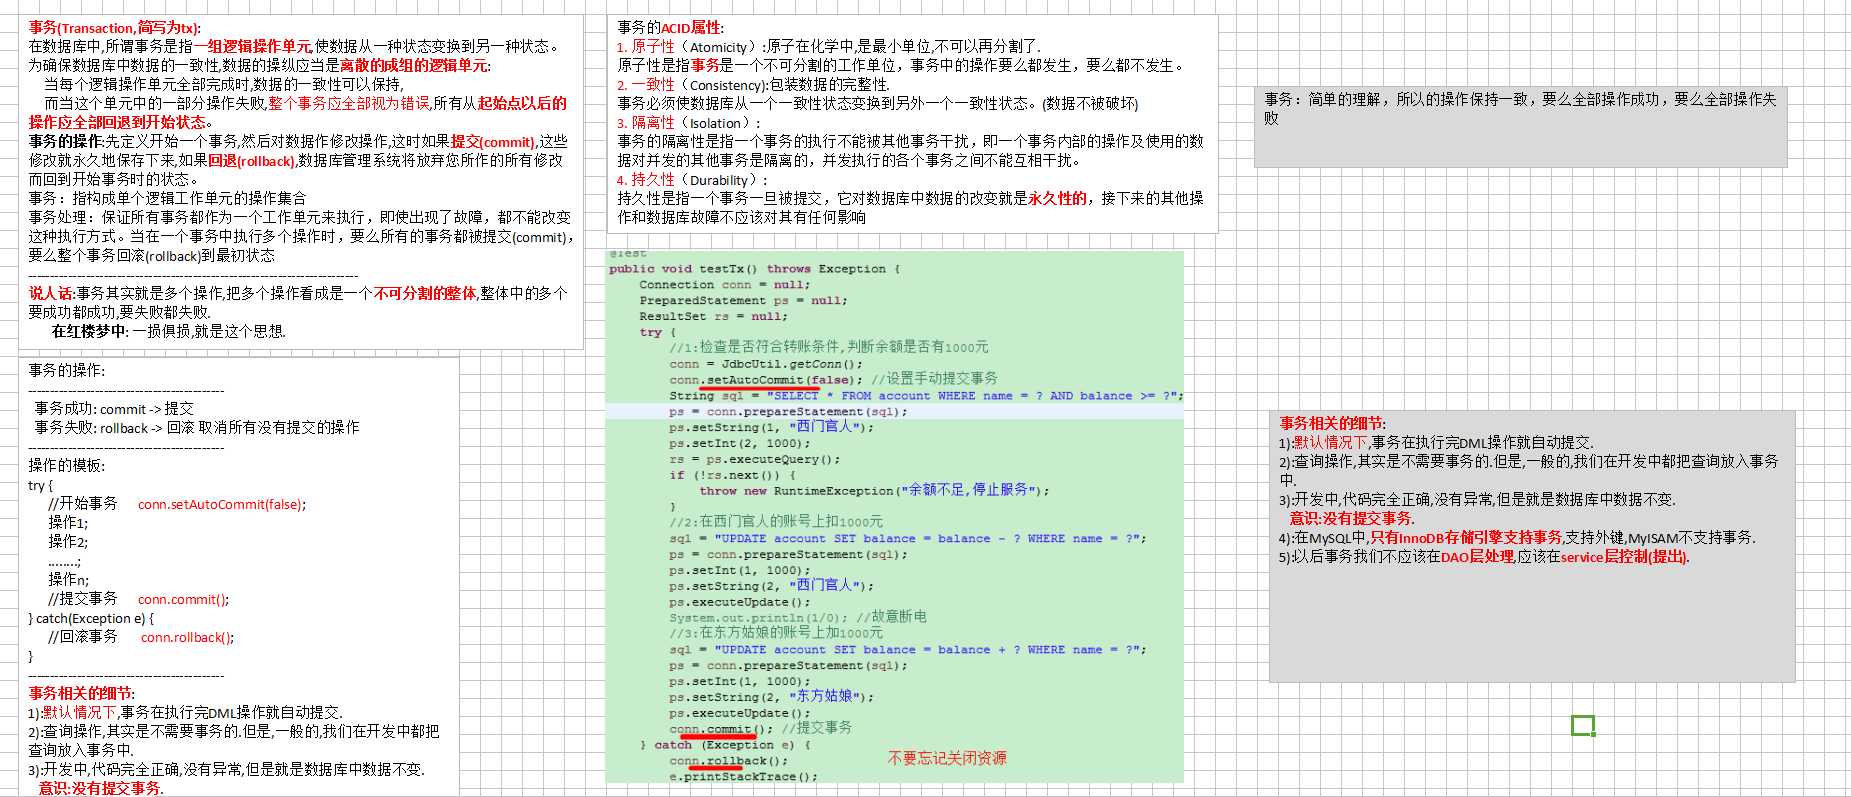
Task: Click the red "conn.rollback();" in the template text box
Action: tap(188, 637)
